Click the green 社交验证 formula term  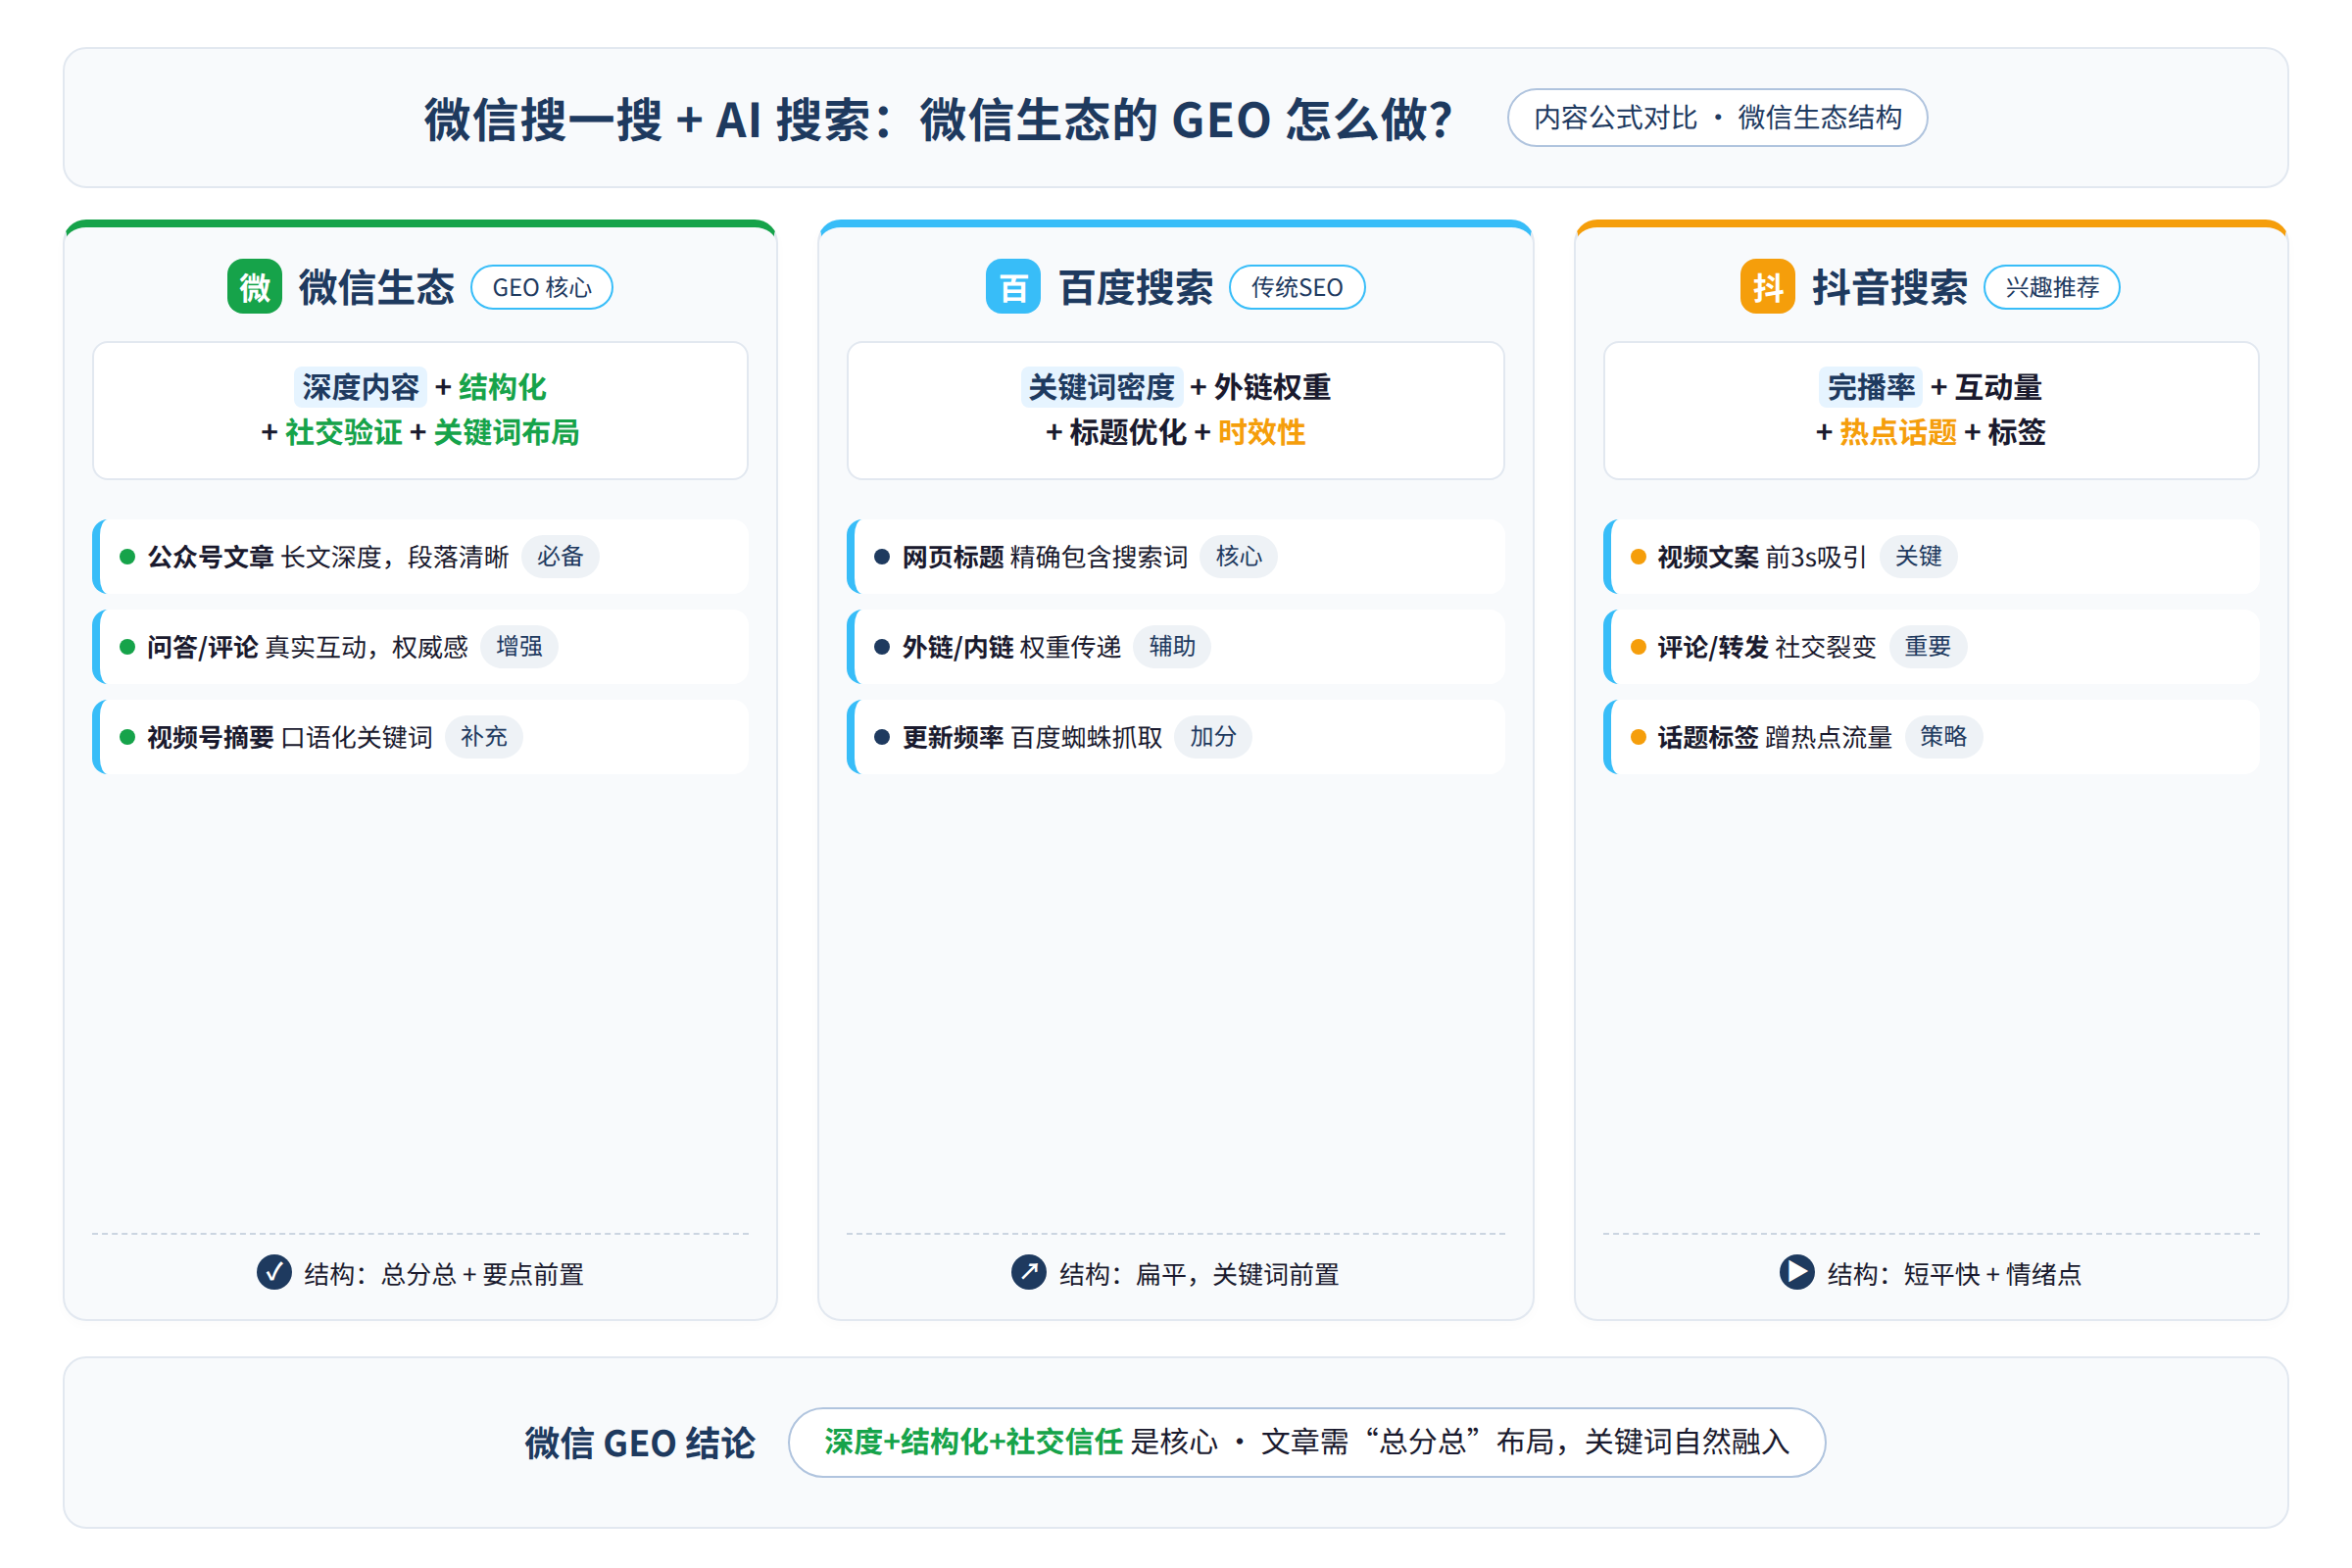click(x=343, y=432)
